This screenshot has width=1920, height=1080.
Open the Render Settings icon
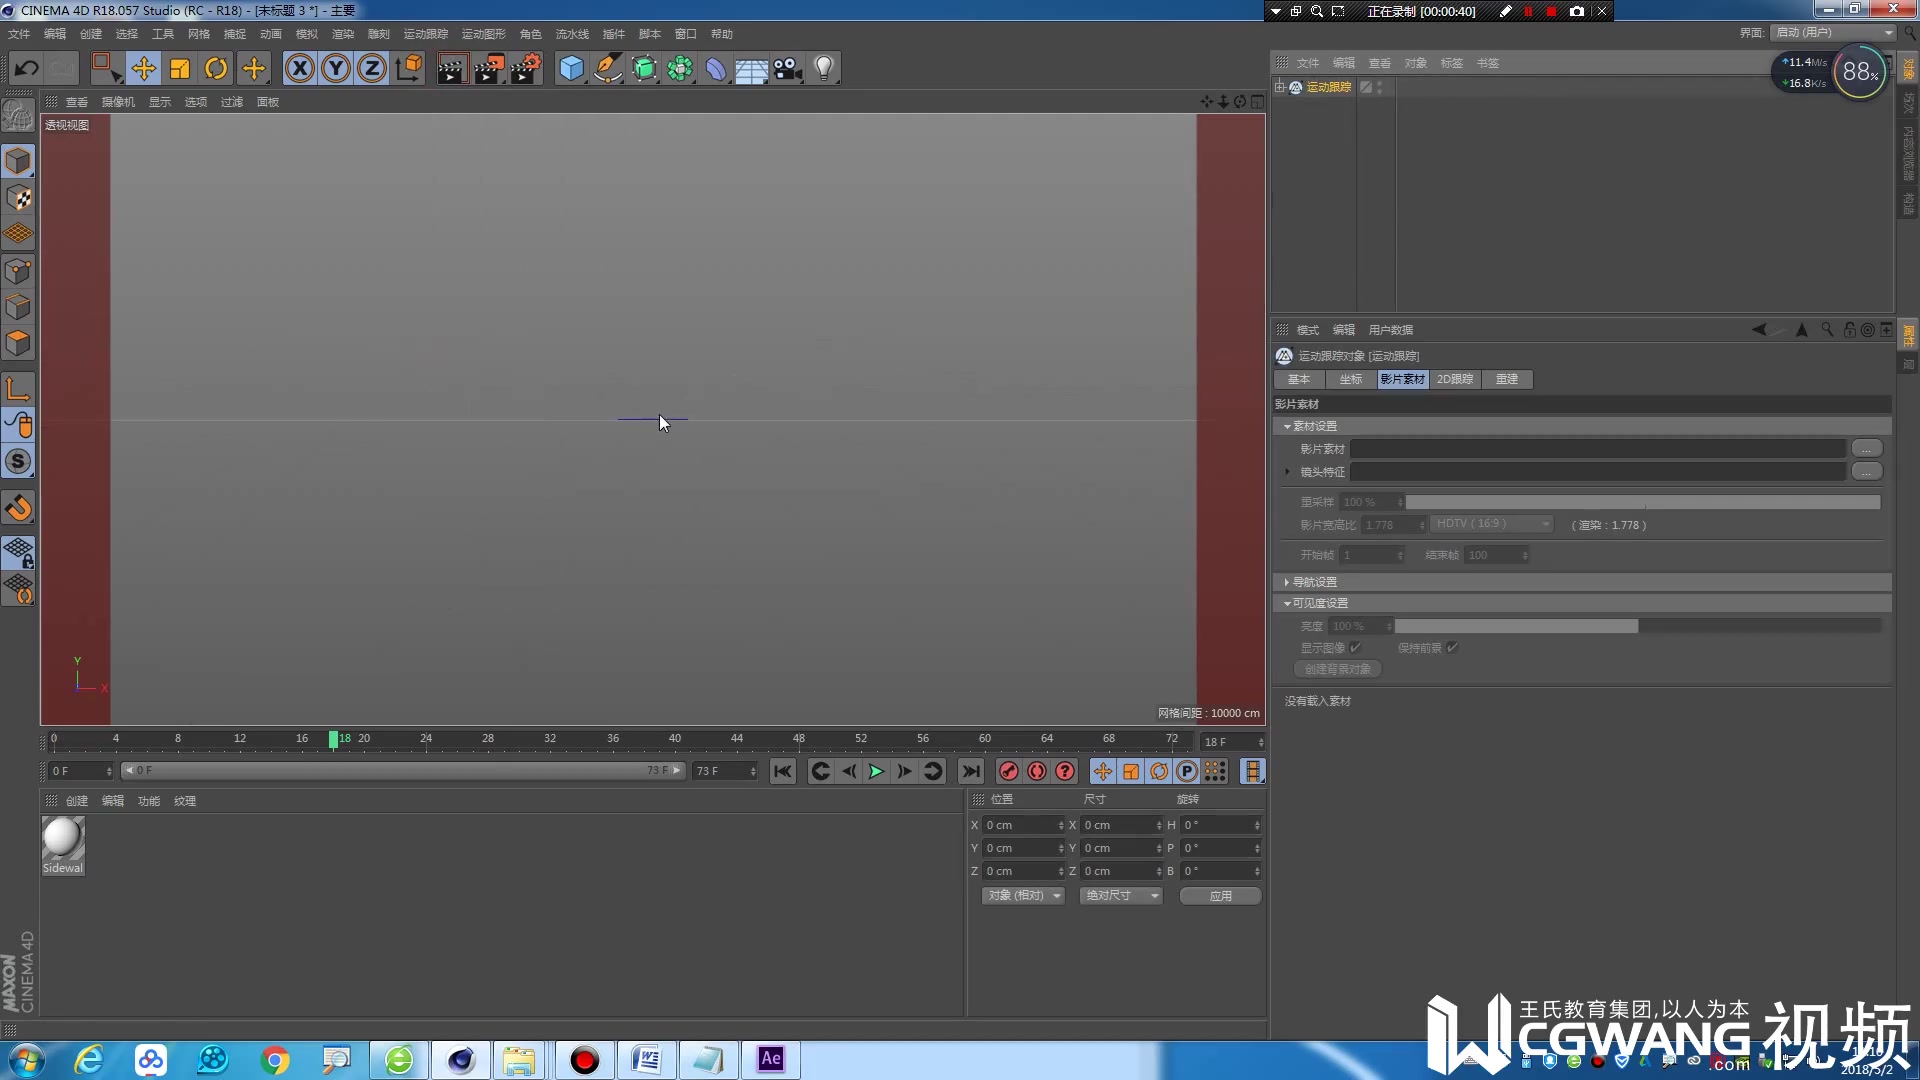pyautogui.click(x=526, y=68)
